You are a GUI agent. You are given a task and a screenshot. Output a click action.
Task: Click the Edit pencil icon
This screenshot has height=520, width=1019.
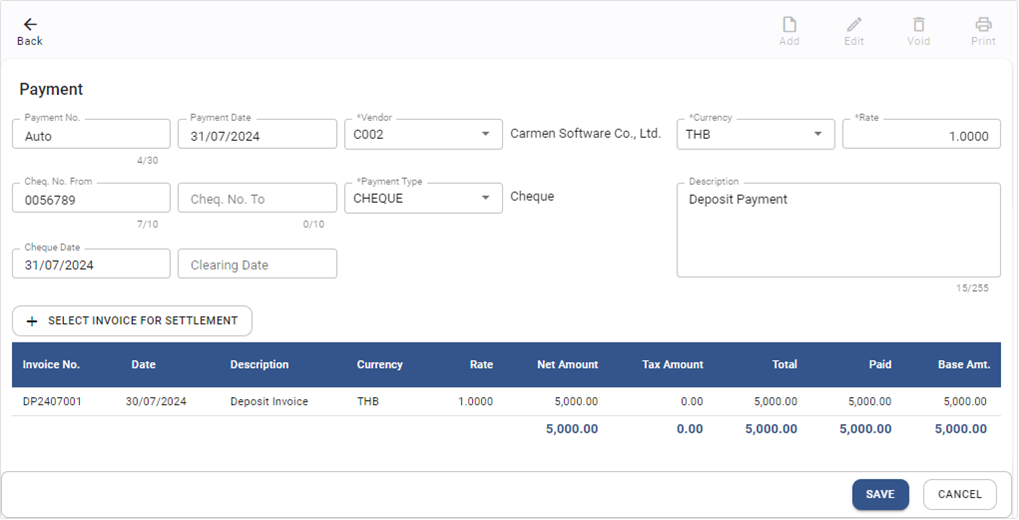pos(853,25)
